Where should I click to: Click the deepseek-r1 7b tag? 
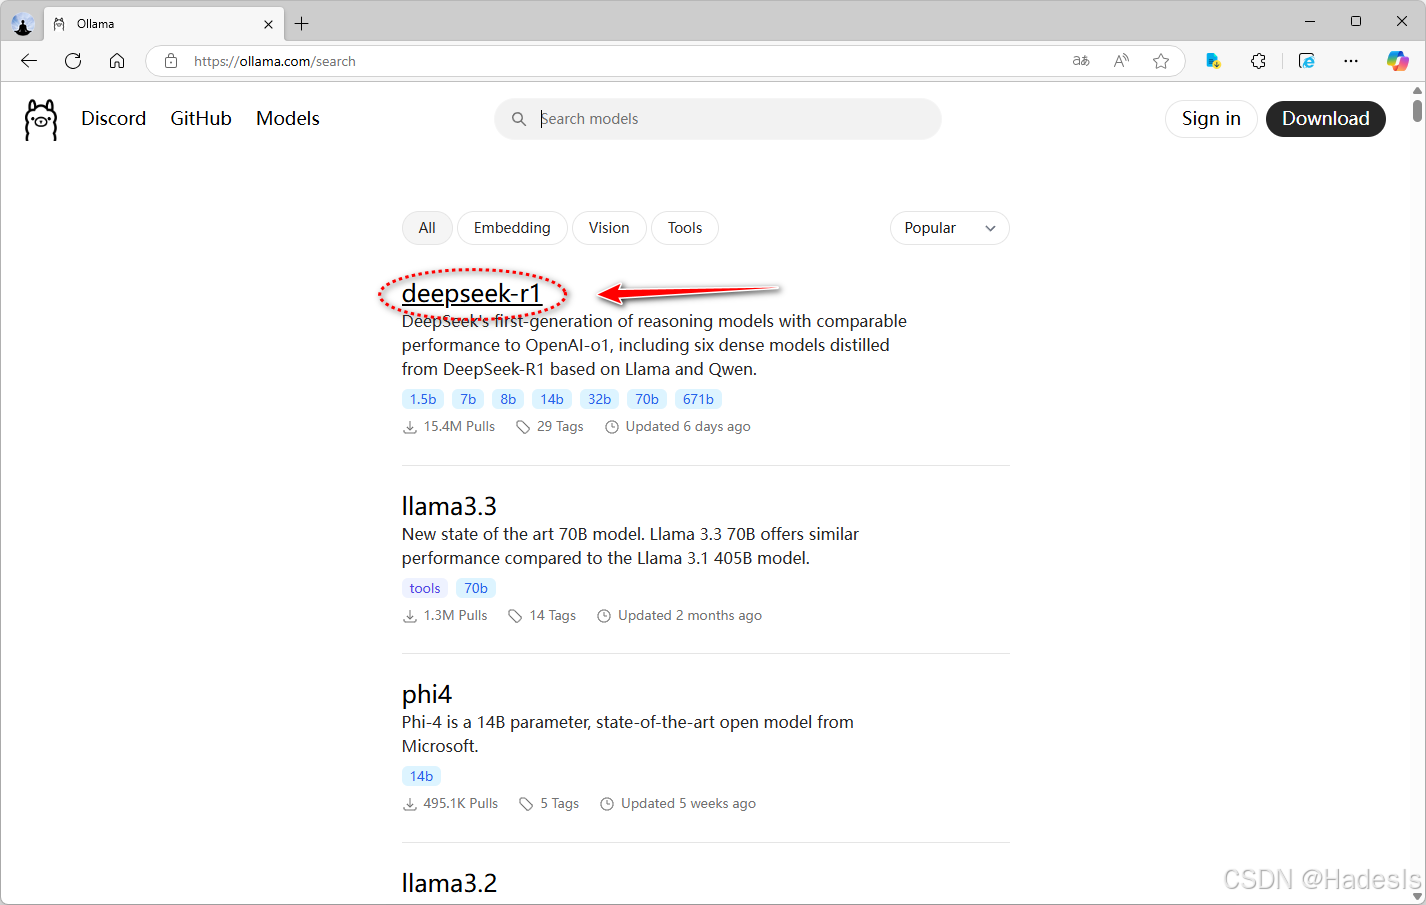pos(468,399)
